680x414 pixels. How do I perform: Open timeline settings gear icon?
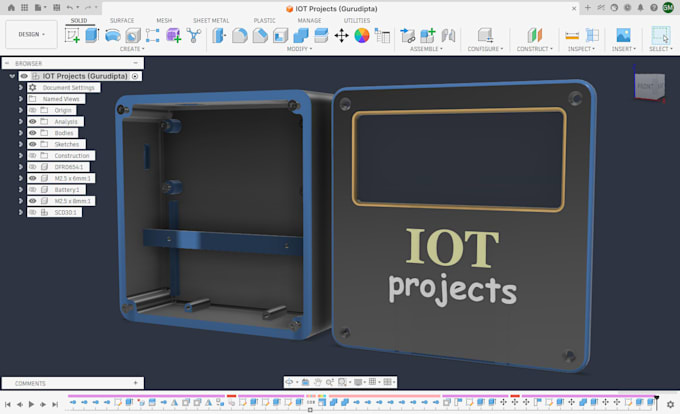point(670,404)
